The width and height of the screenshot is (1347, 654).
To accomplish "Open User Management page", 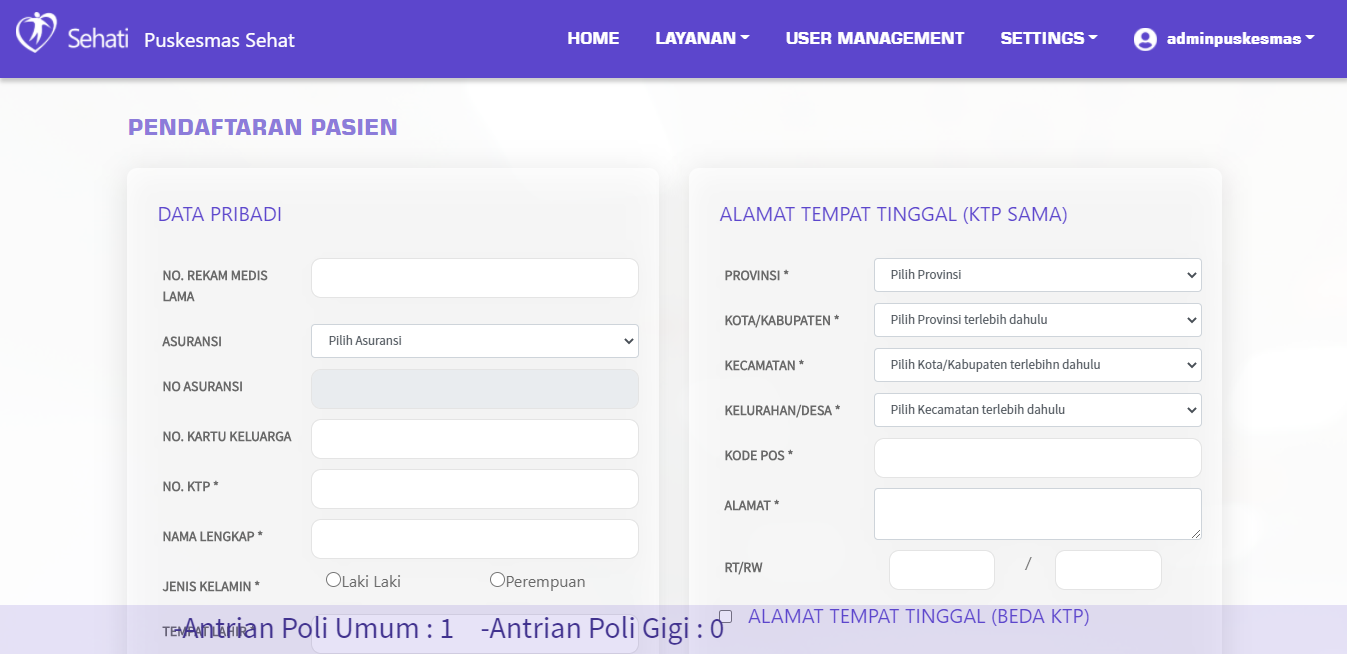I will pos(874,38).
